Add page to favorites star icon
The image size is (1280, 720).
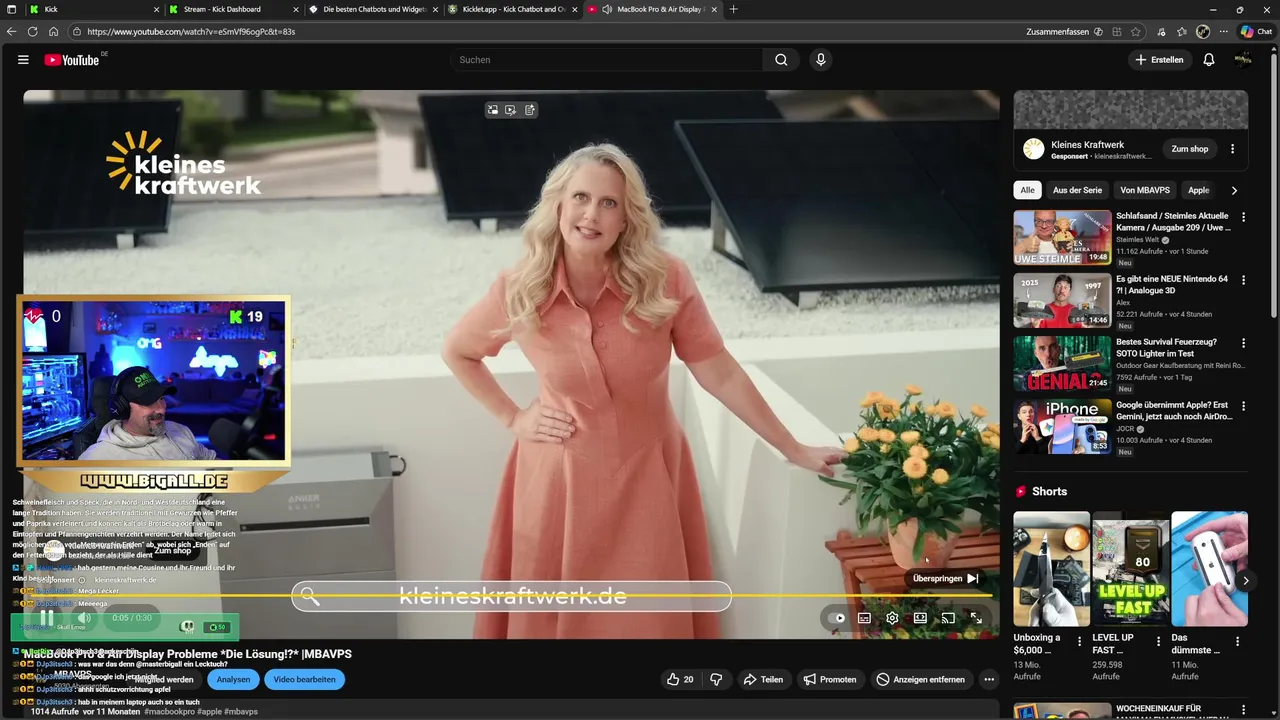(1135, 31)
